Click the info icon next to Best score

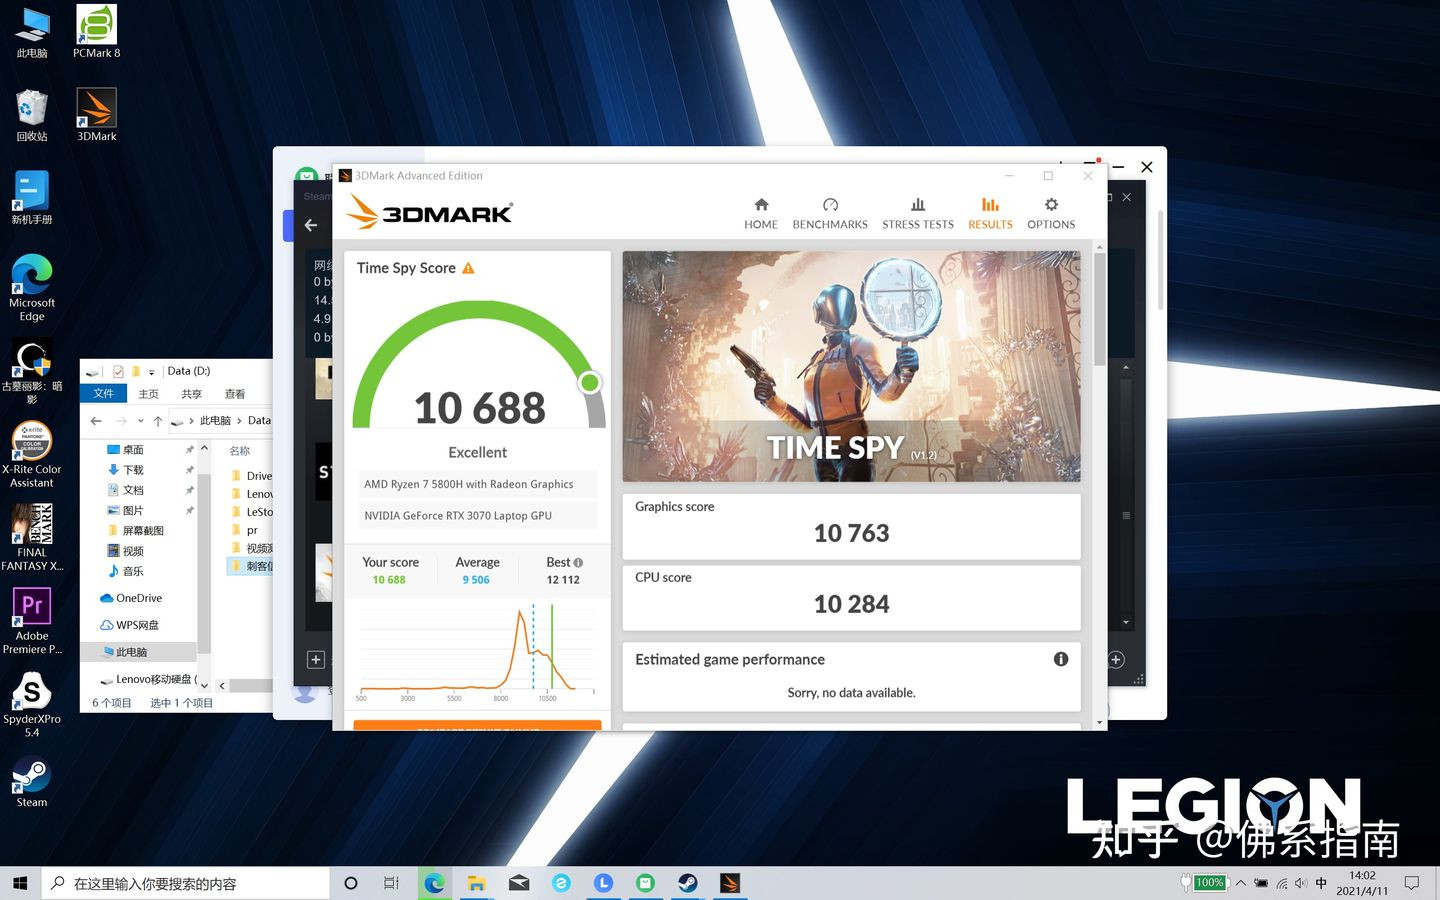click(578, 563)
